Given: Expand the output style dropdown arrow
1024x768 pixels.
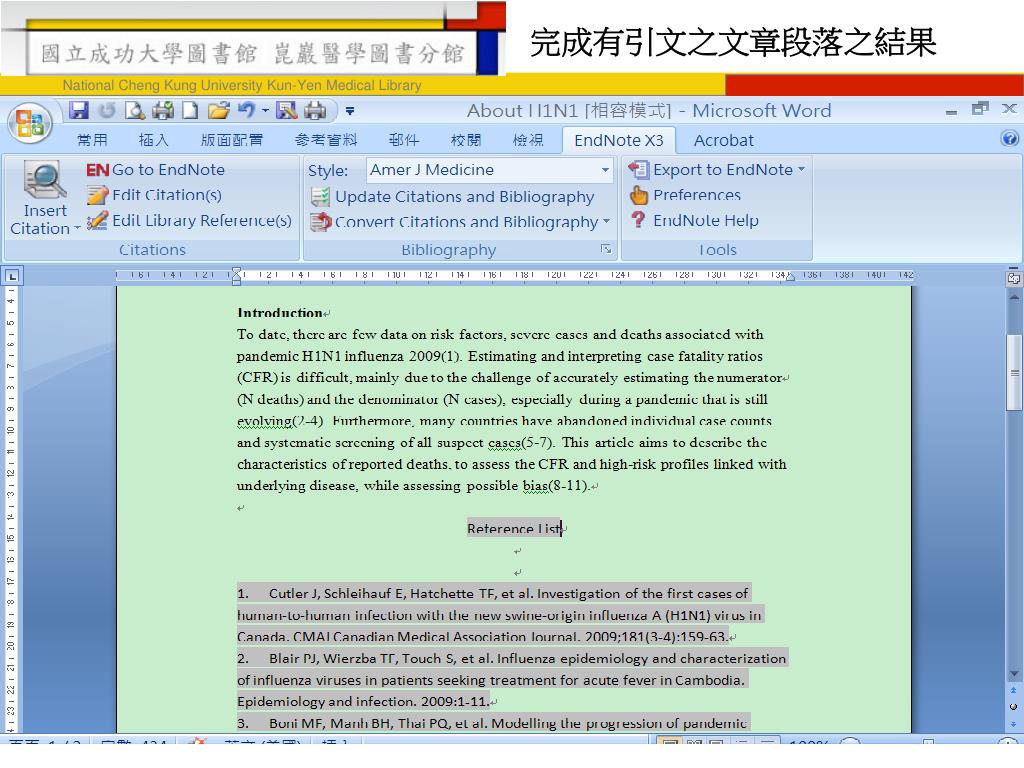Looking at the screenshot, I should [605, 170].
